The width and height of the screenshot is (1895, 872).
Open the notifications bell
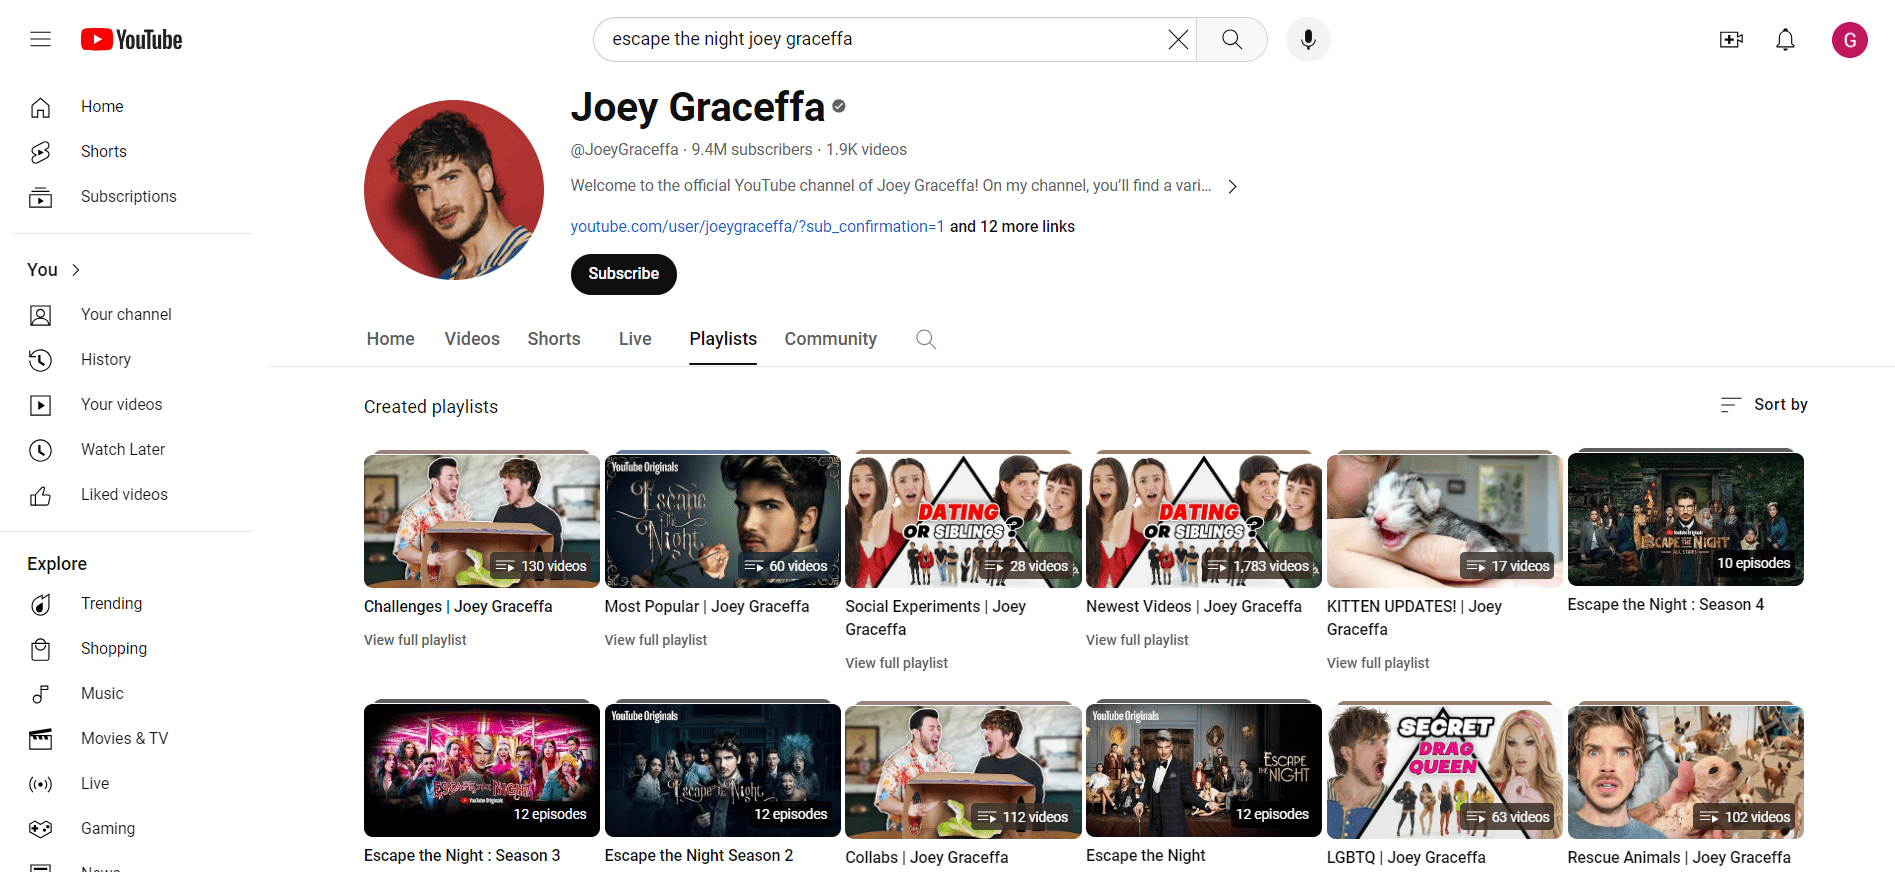(1785, 39)
